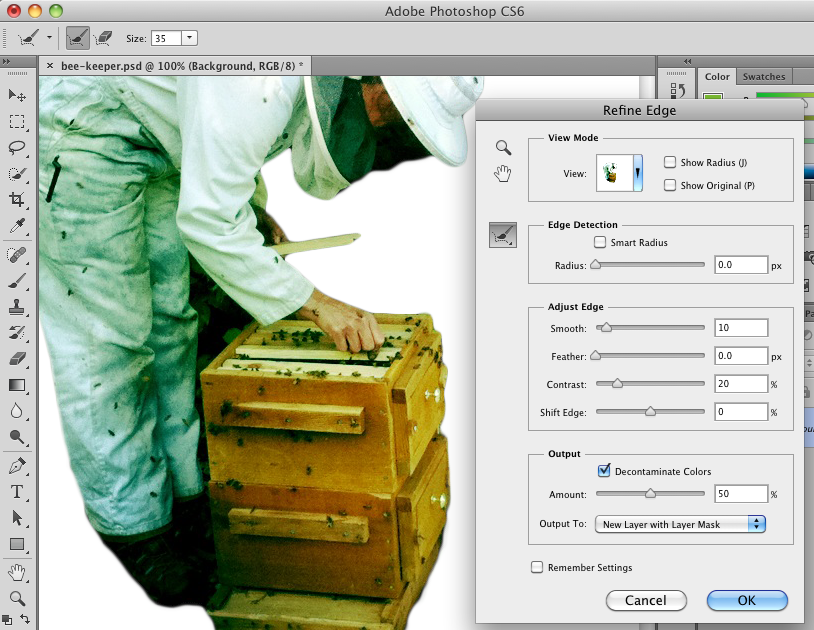Select the Lasso tool in the toolbar
The width and height of the screenshot is (814, 630).
coord(17,148)
